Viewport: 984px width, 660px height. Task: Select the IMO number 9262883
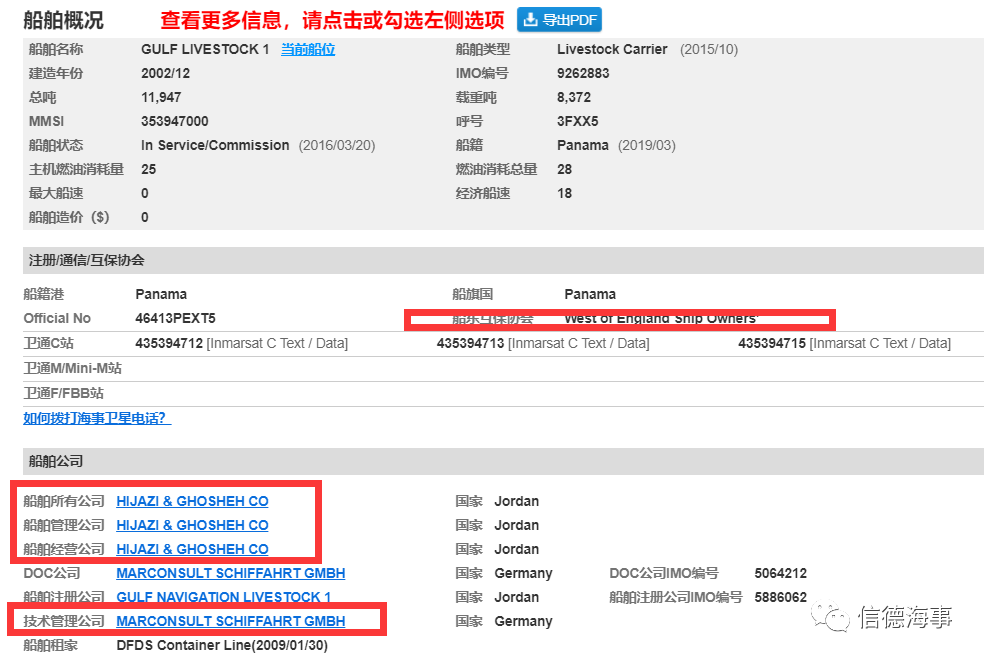point(583,73)
